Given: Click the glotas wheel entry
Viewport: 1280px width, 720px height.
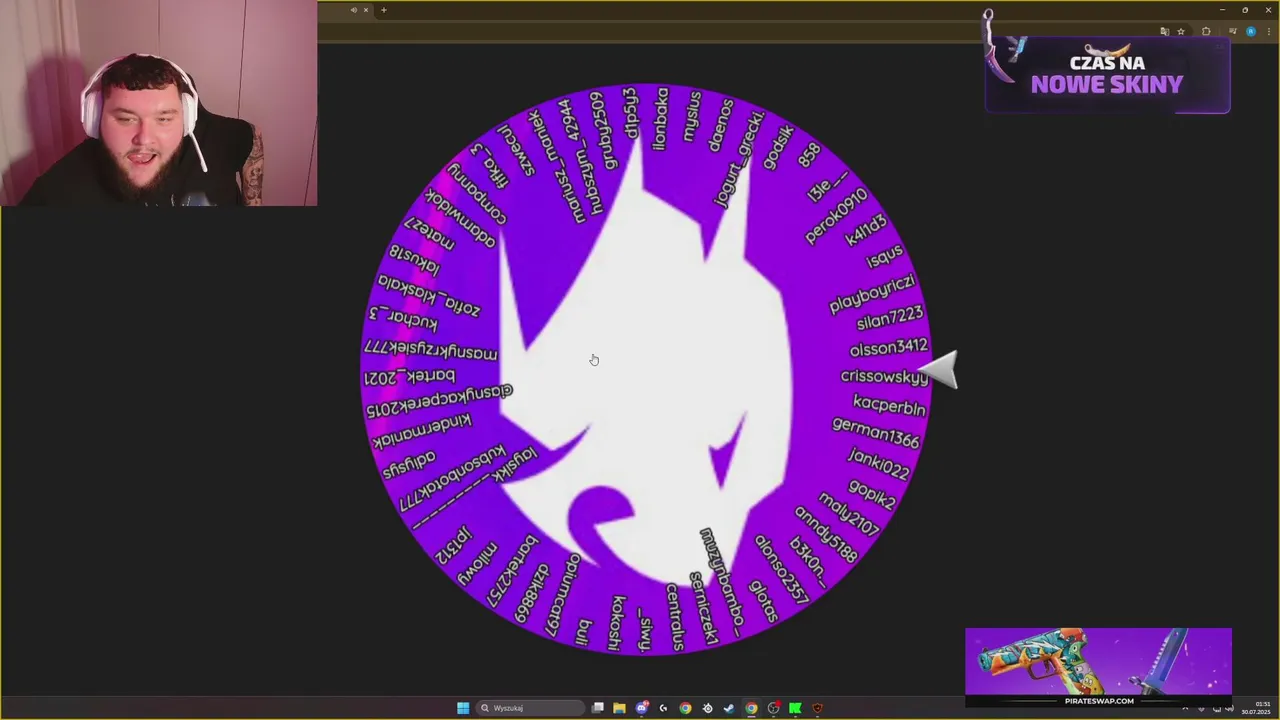Looking at the screenshot, I should tap(763, 600).
